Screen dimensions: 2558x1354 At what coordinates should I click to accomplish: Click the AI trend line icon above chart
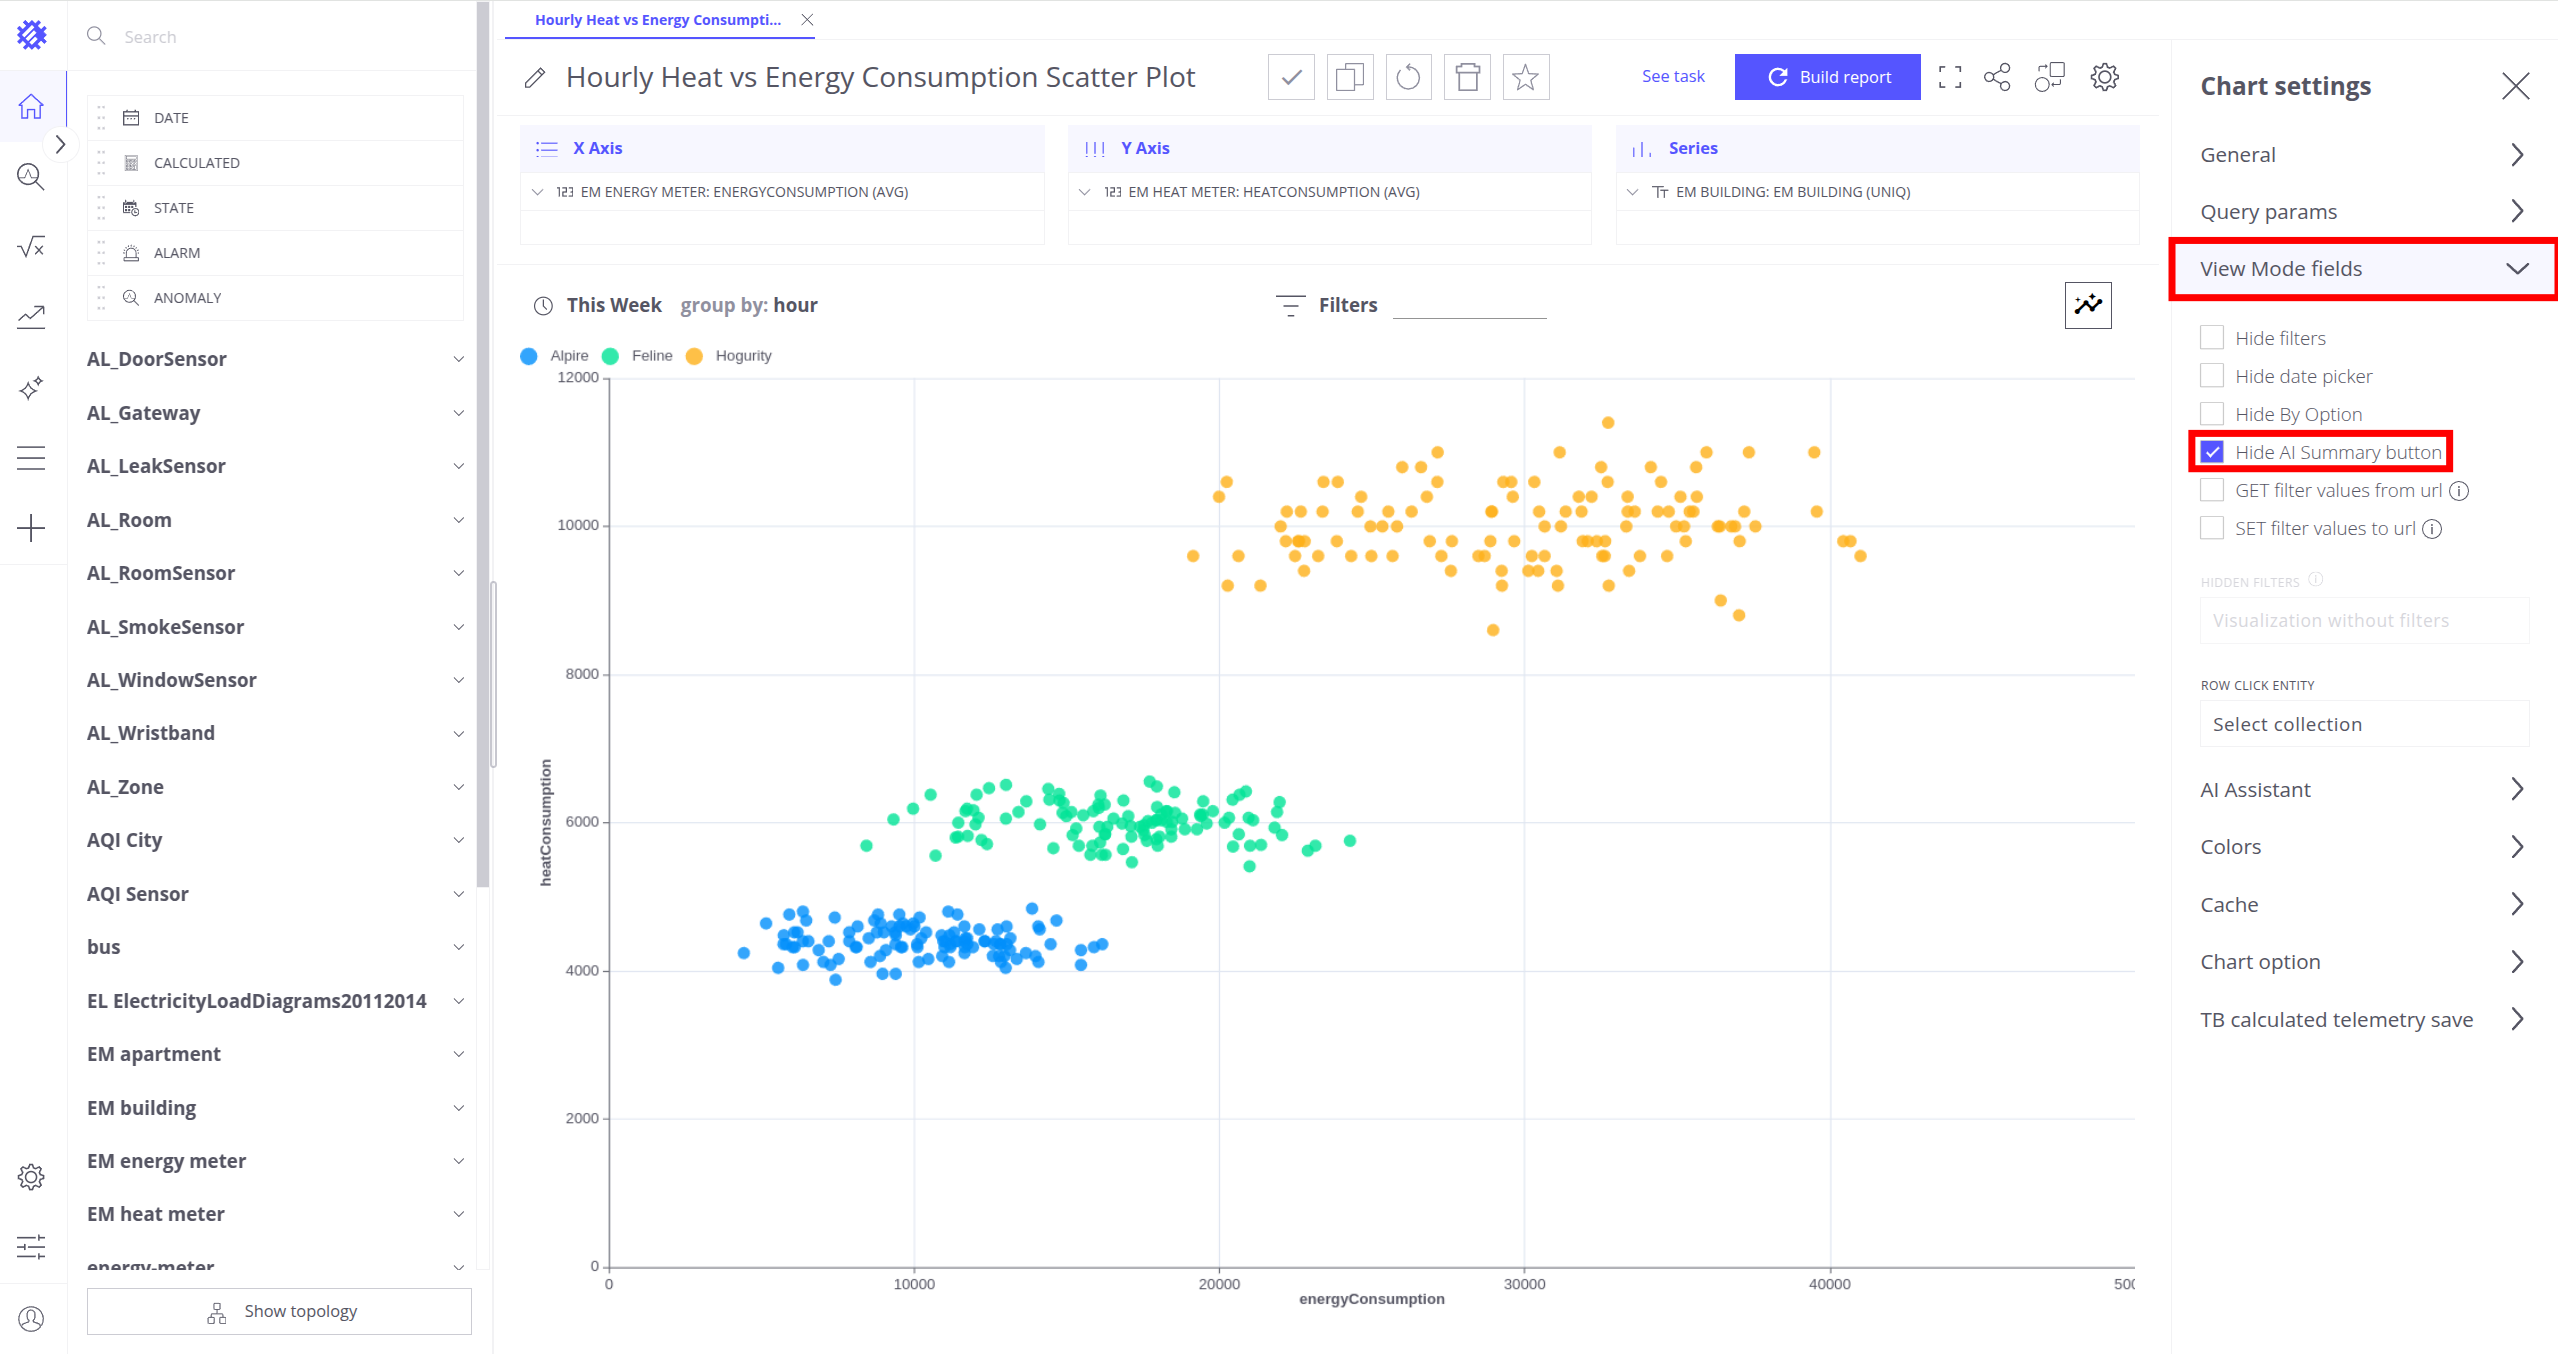tap(2088, 305)
